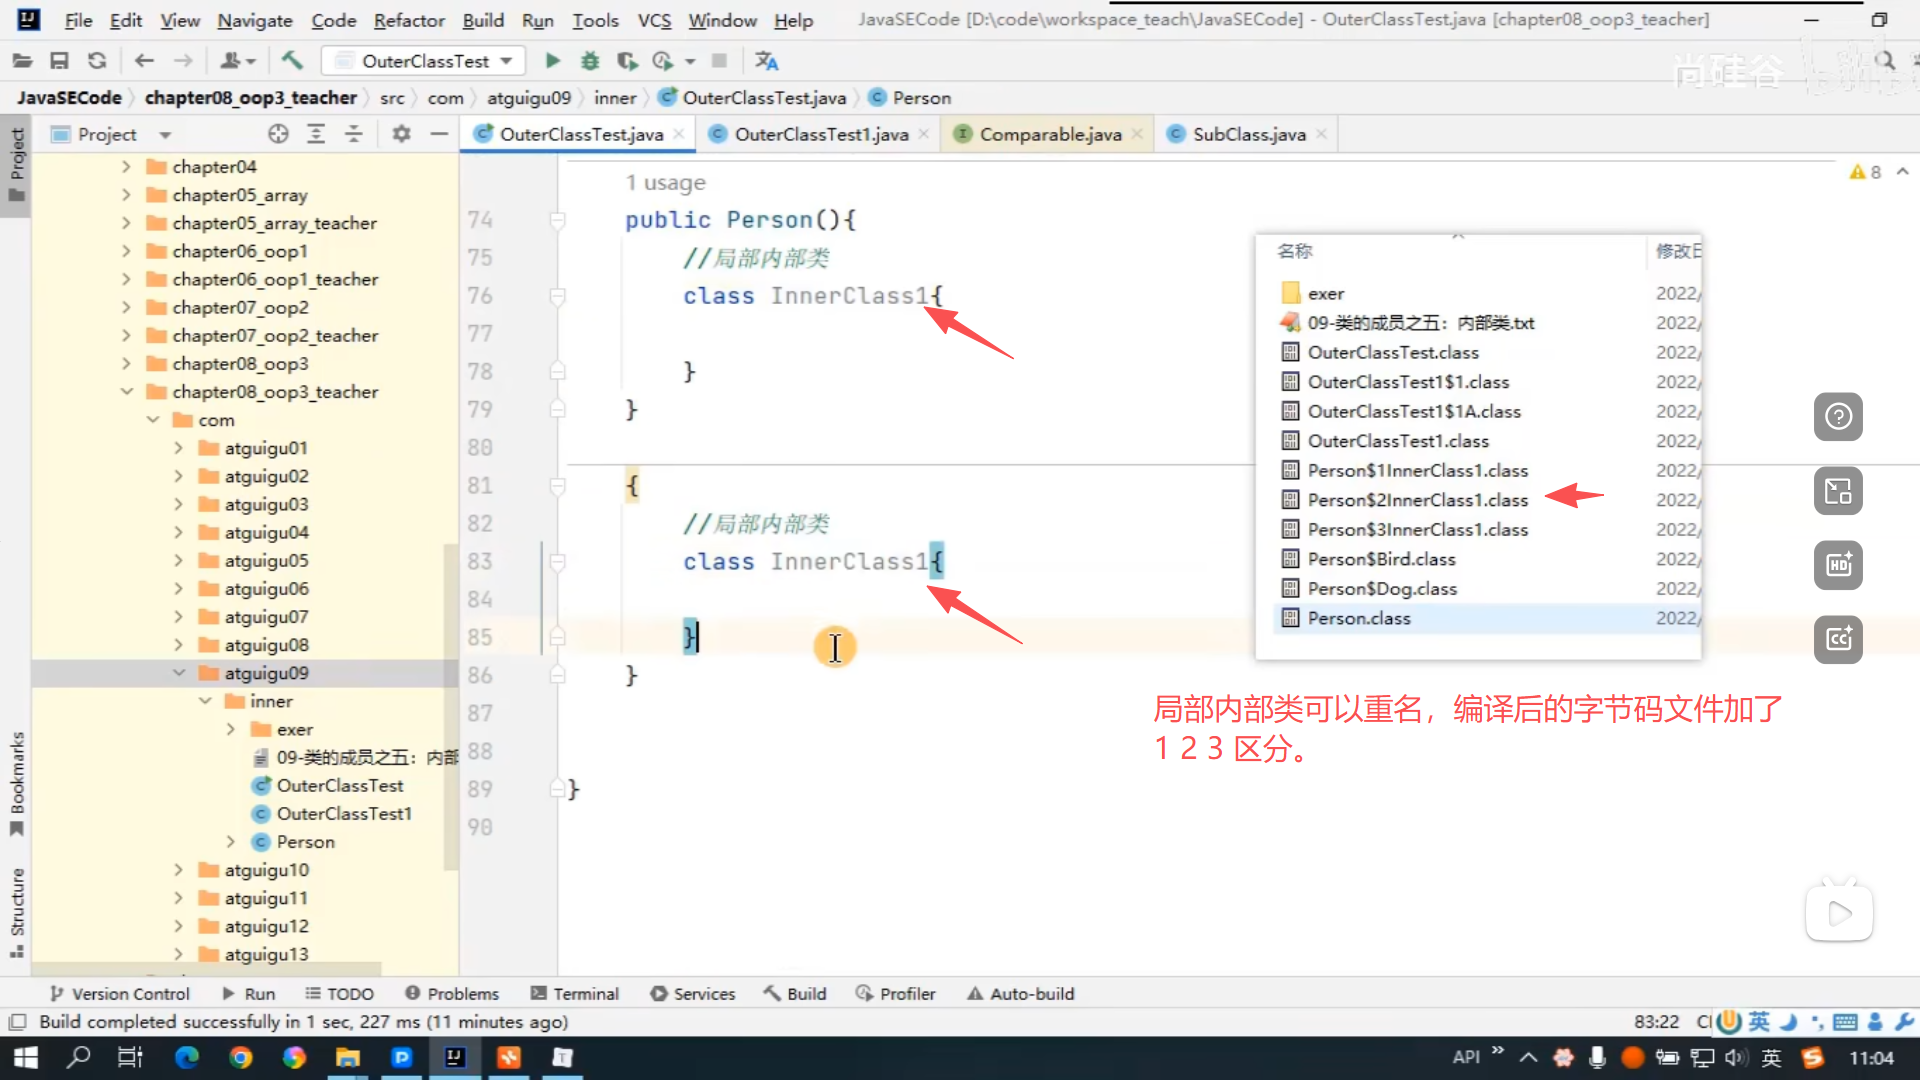1920x1080 pixels.
Task: Click the Debug bug icon
Action: click(590, 61)
